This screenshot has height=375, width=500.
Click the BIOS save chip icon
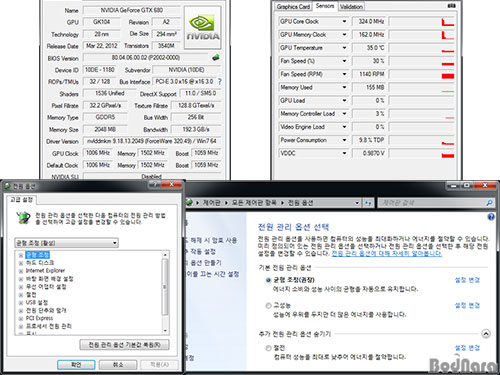point(216,58)
